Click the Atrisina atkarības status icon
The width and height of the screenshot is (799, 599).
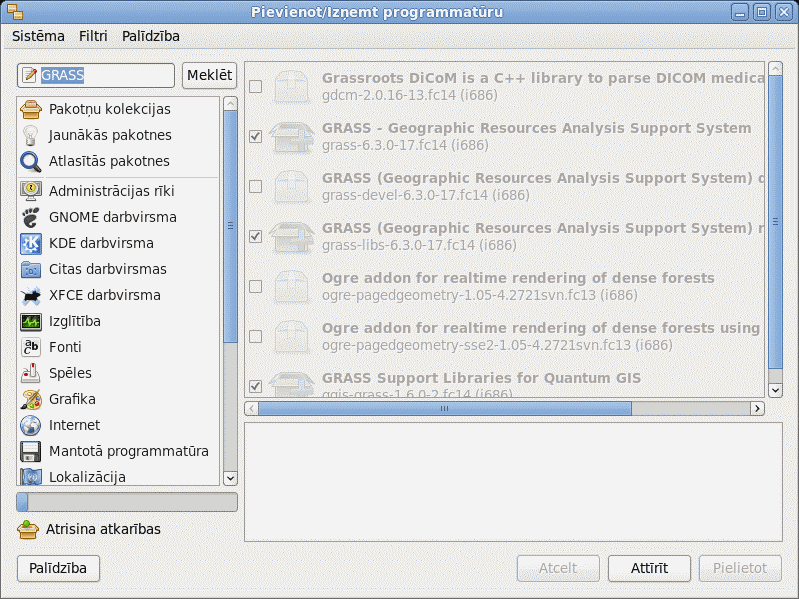28,530
